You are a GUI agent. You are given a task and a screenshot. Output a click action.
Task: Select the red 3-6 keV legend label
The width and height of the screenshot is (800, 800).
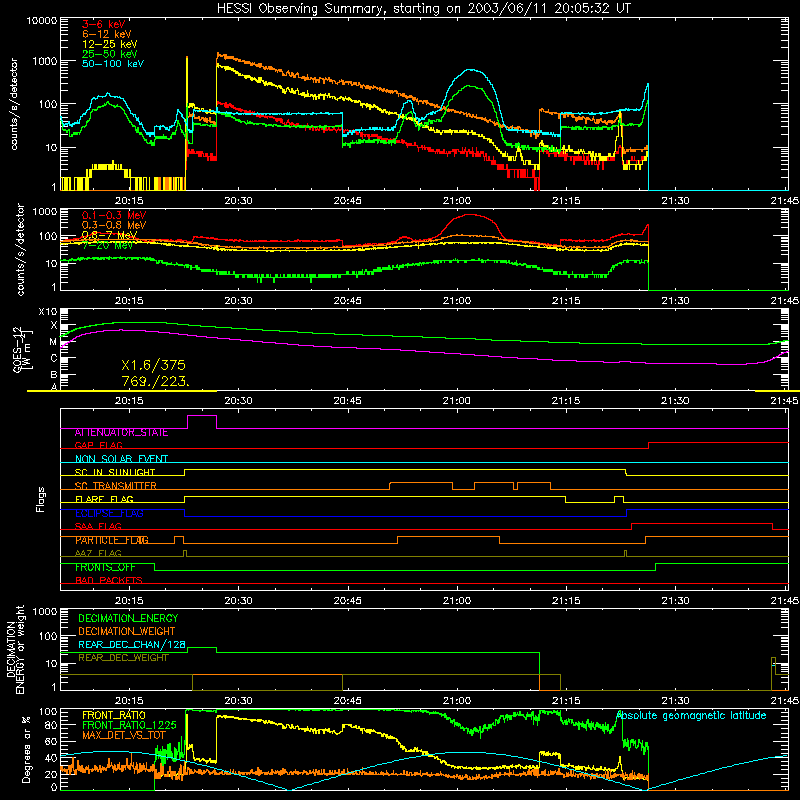click(x=103, y=24)
